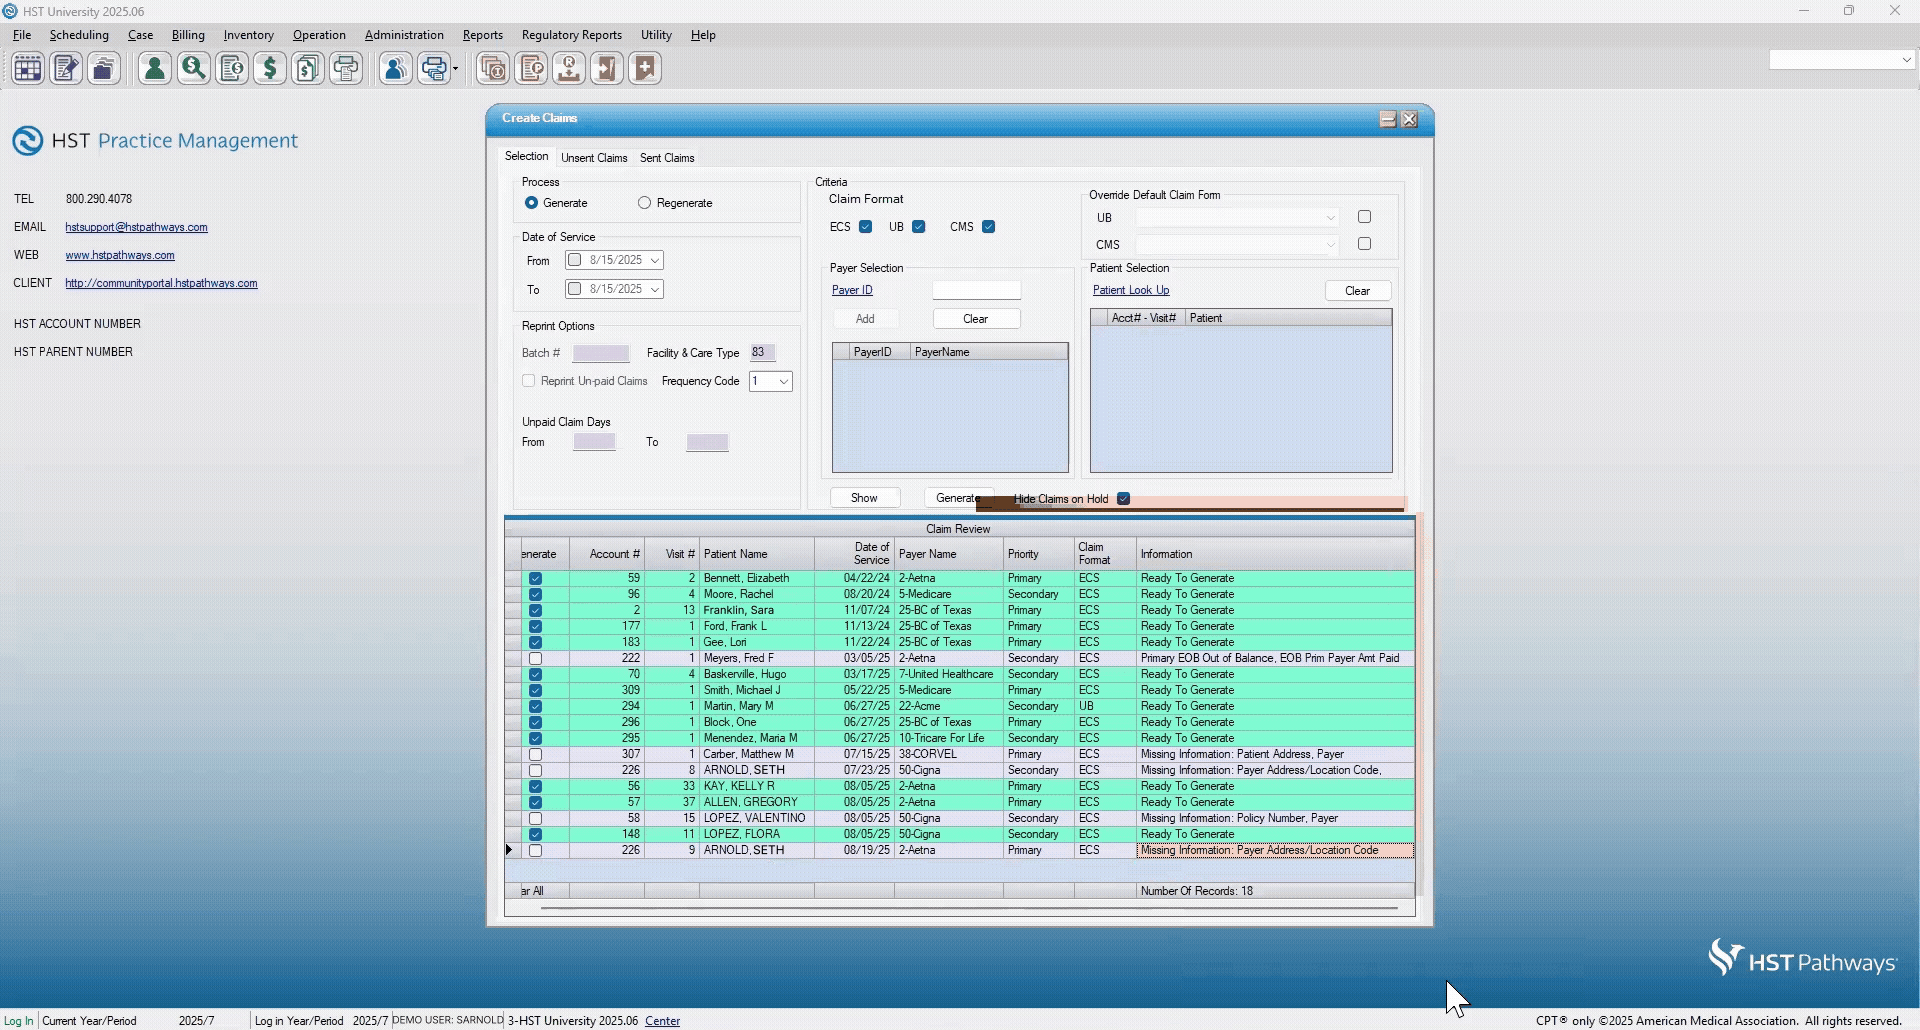Toggle the UB claim format checkbox

point(919,227)
